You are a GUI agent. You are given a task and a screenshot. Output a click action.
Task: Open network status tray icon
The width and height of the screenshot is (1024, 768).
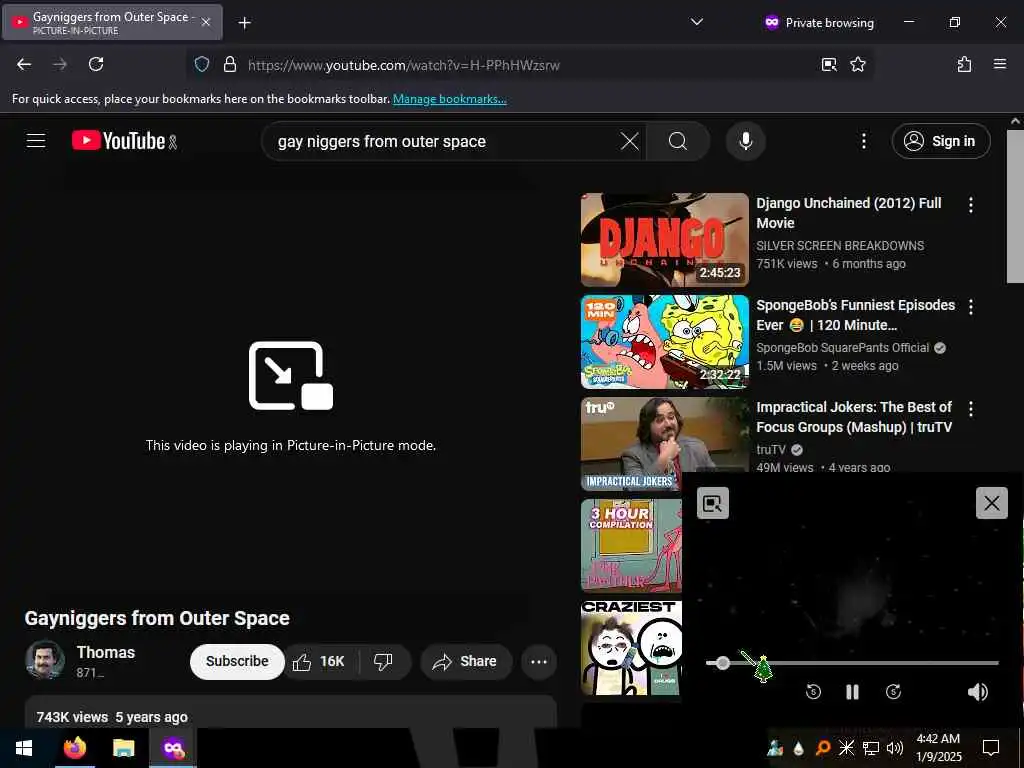pos(871,748)
